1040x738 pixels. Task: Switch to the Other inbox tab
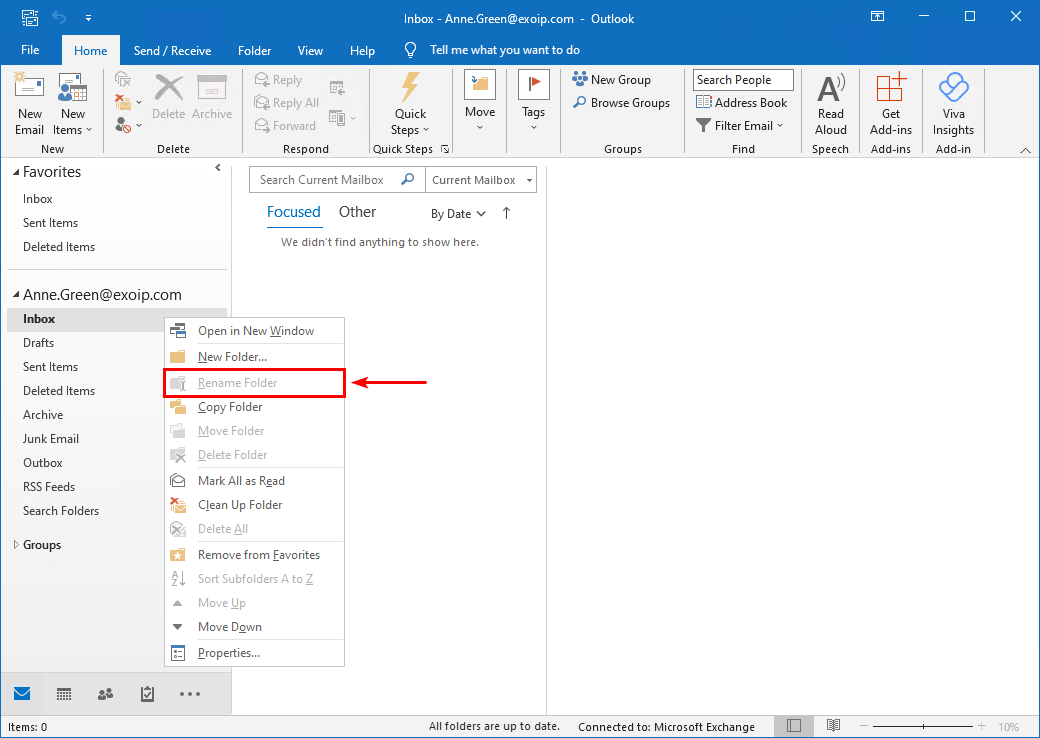357,212
